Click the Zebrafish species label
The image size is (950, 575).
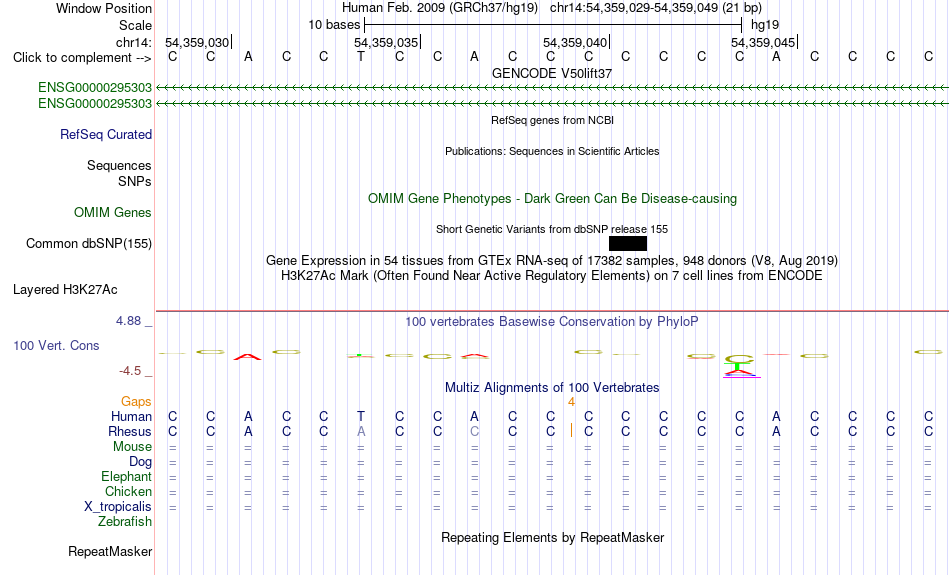(125, 522)
